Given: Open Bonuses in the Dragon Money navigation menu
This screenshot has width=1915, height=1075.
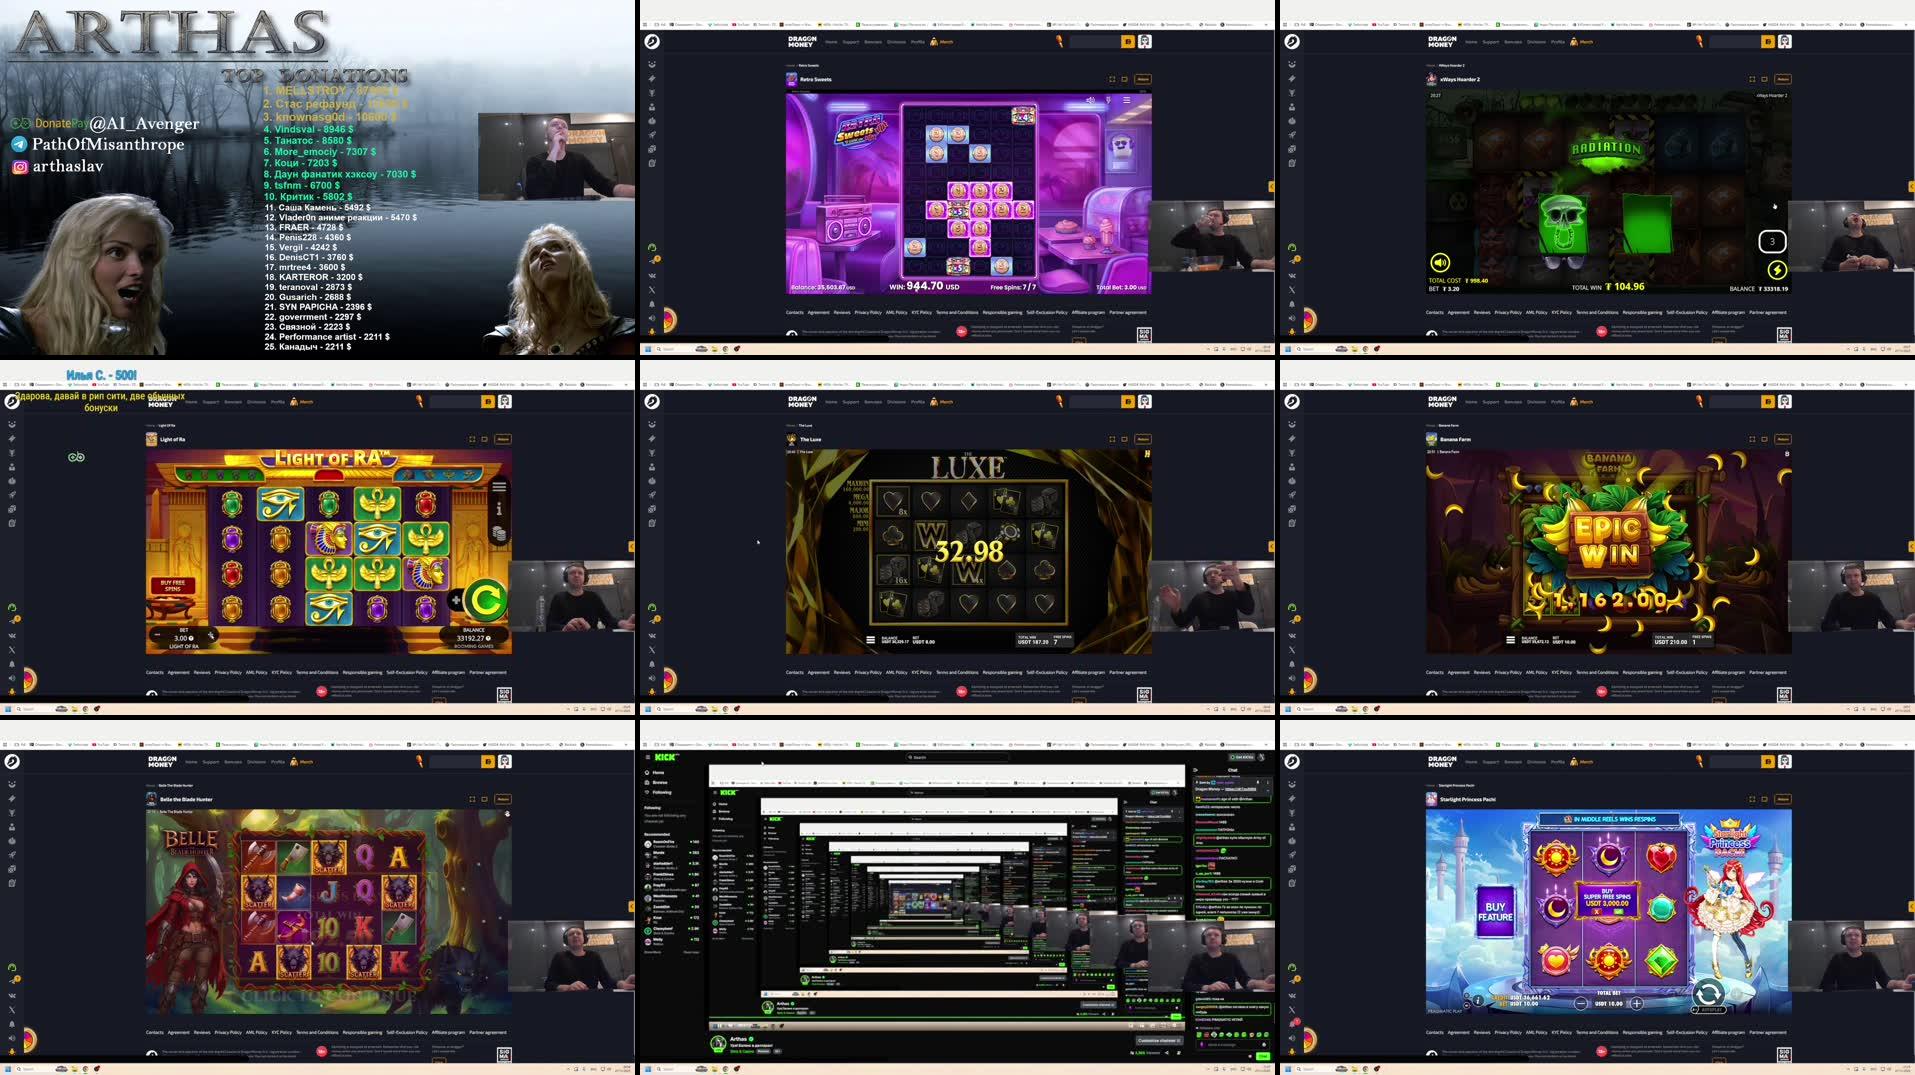Looking at the screenshot, I should [871, 42].
